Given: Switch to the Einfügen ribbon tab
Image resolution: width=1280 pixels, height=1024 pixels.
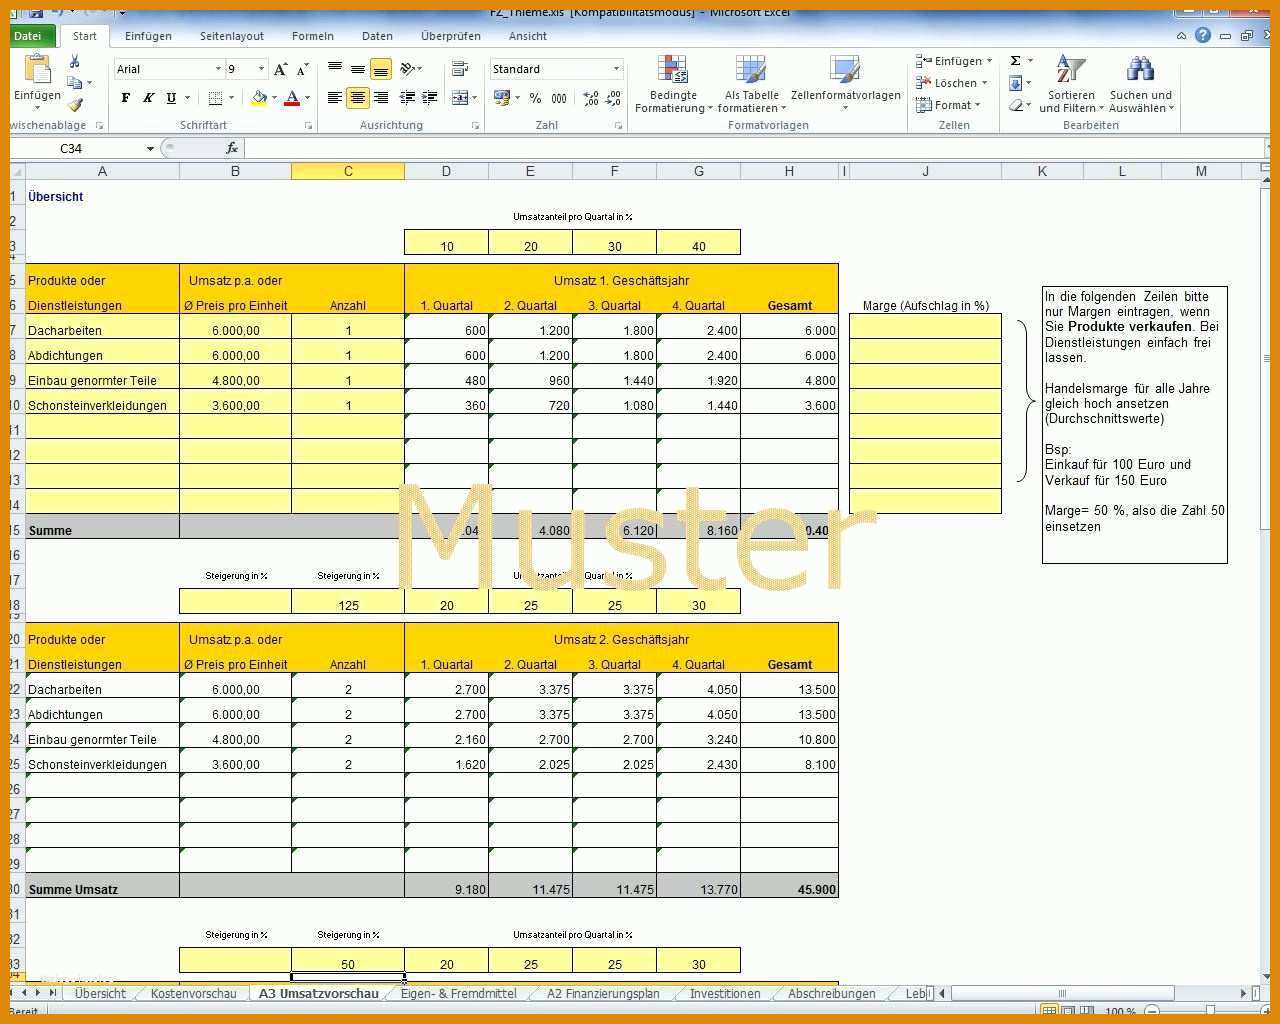Looking at the screenshot, I should 148,36.
